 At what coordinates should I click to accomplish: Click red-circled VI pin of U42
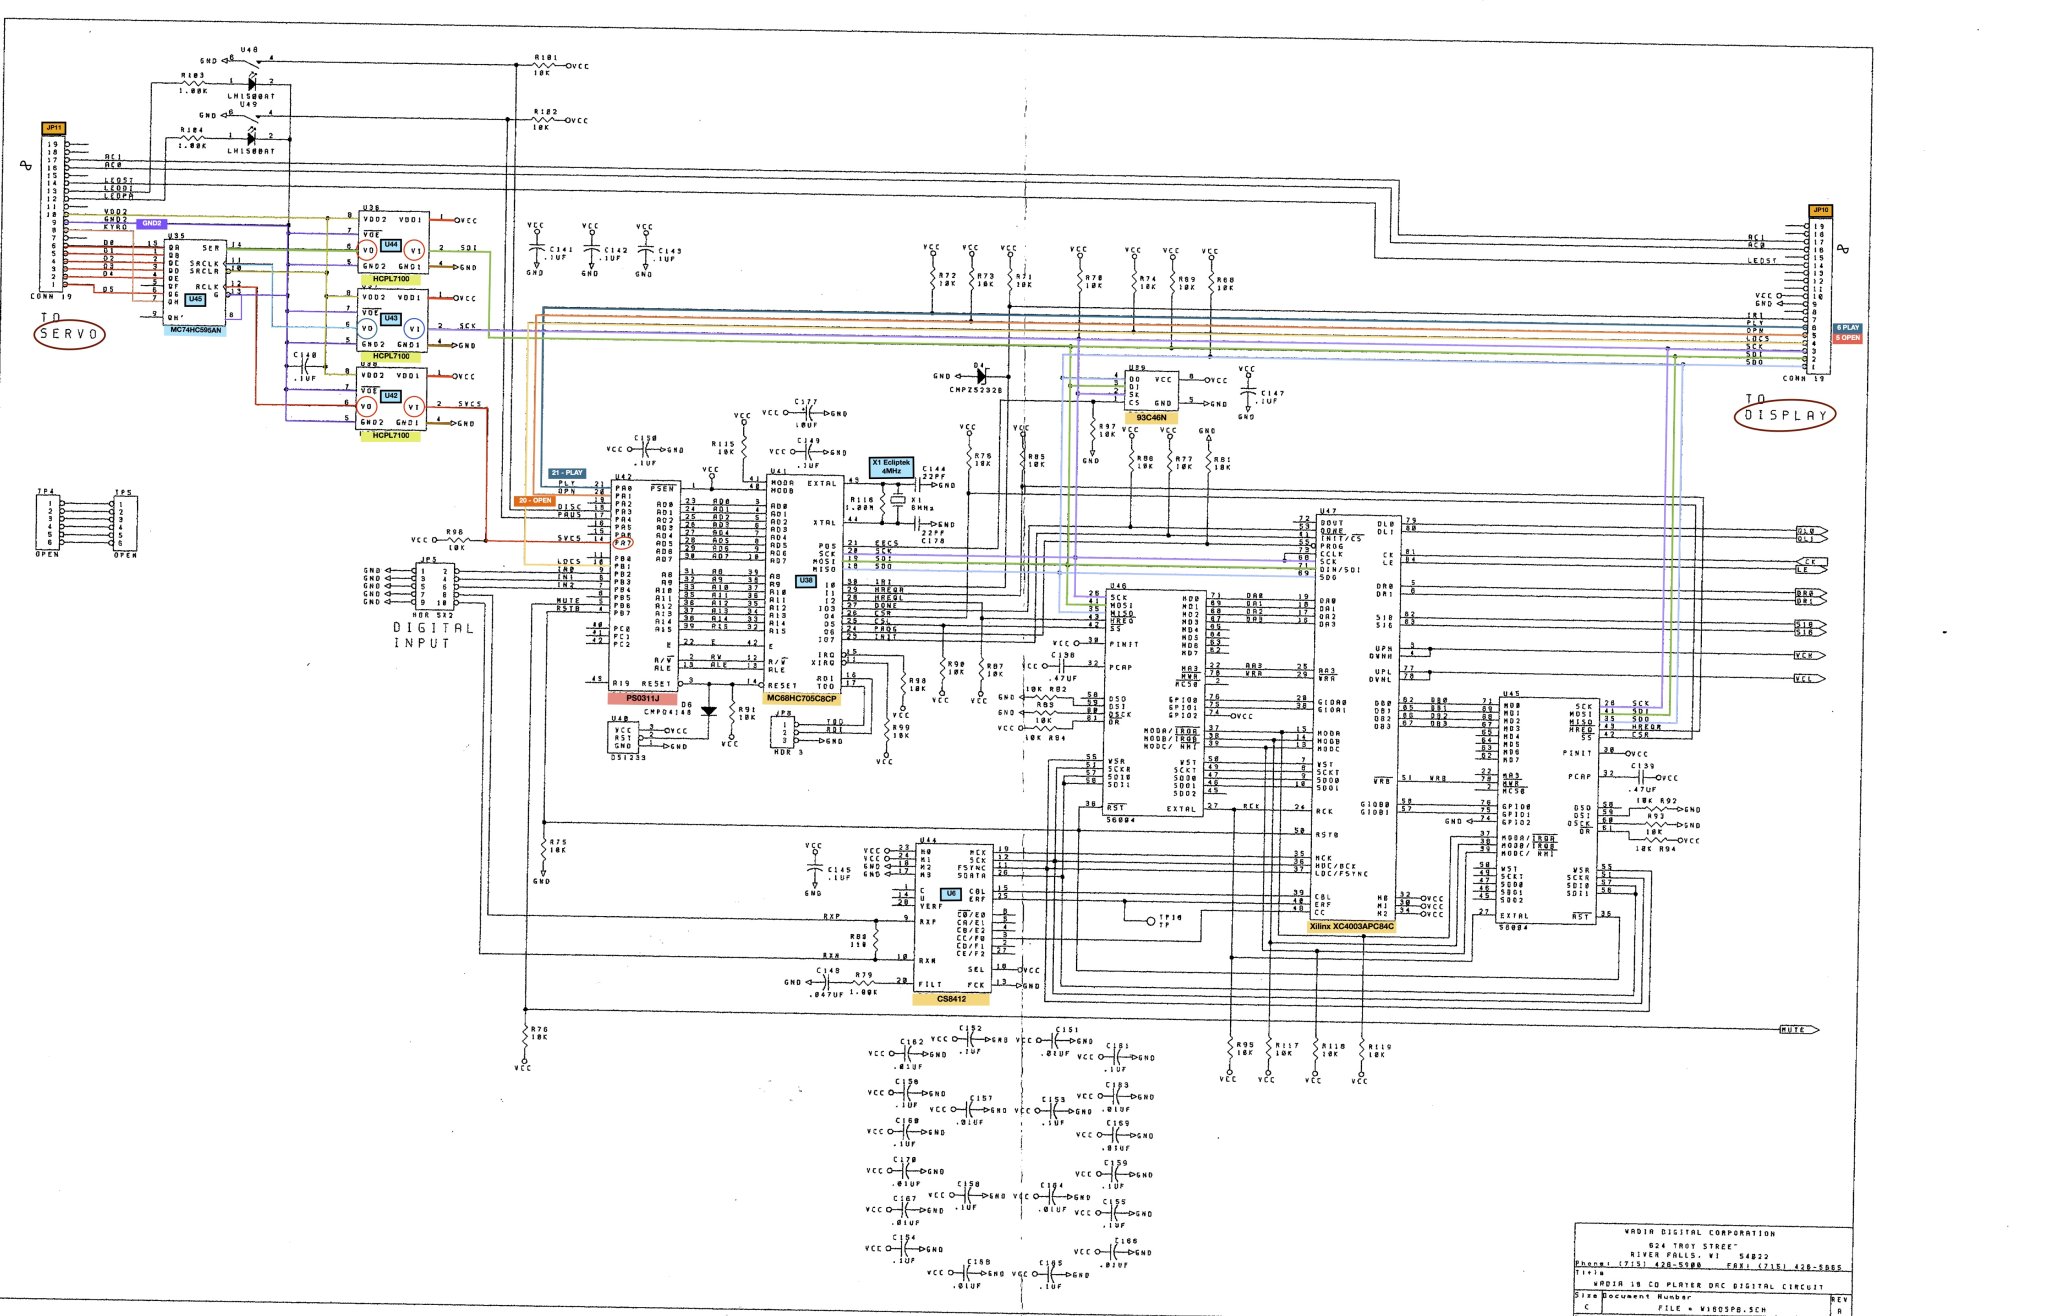(x=416, y=406)
